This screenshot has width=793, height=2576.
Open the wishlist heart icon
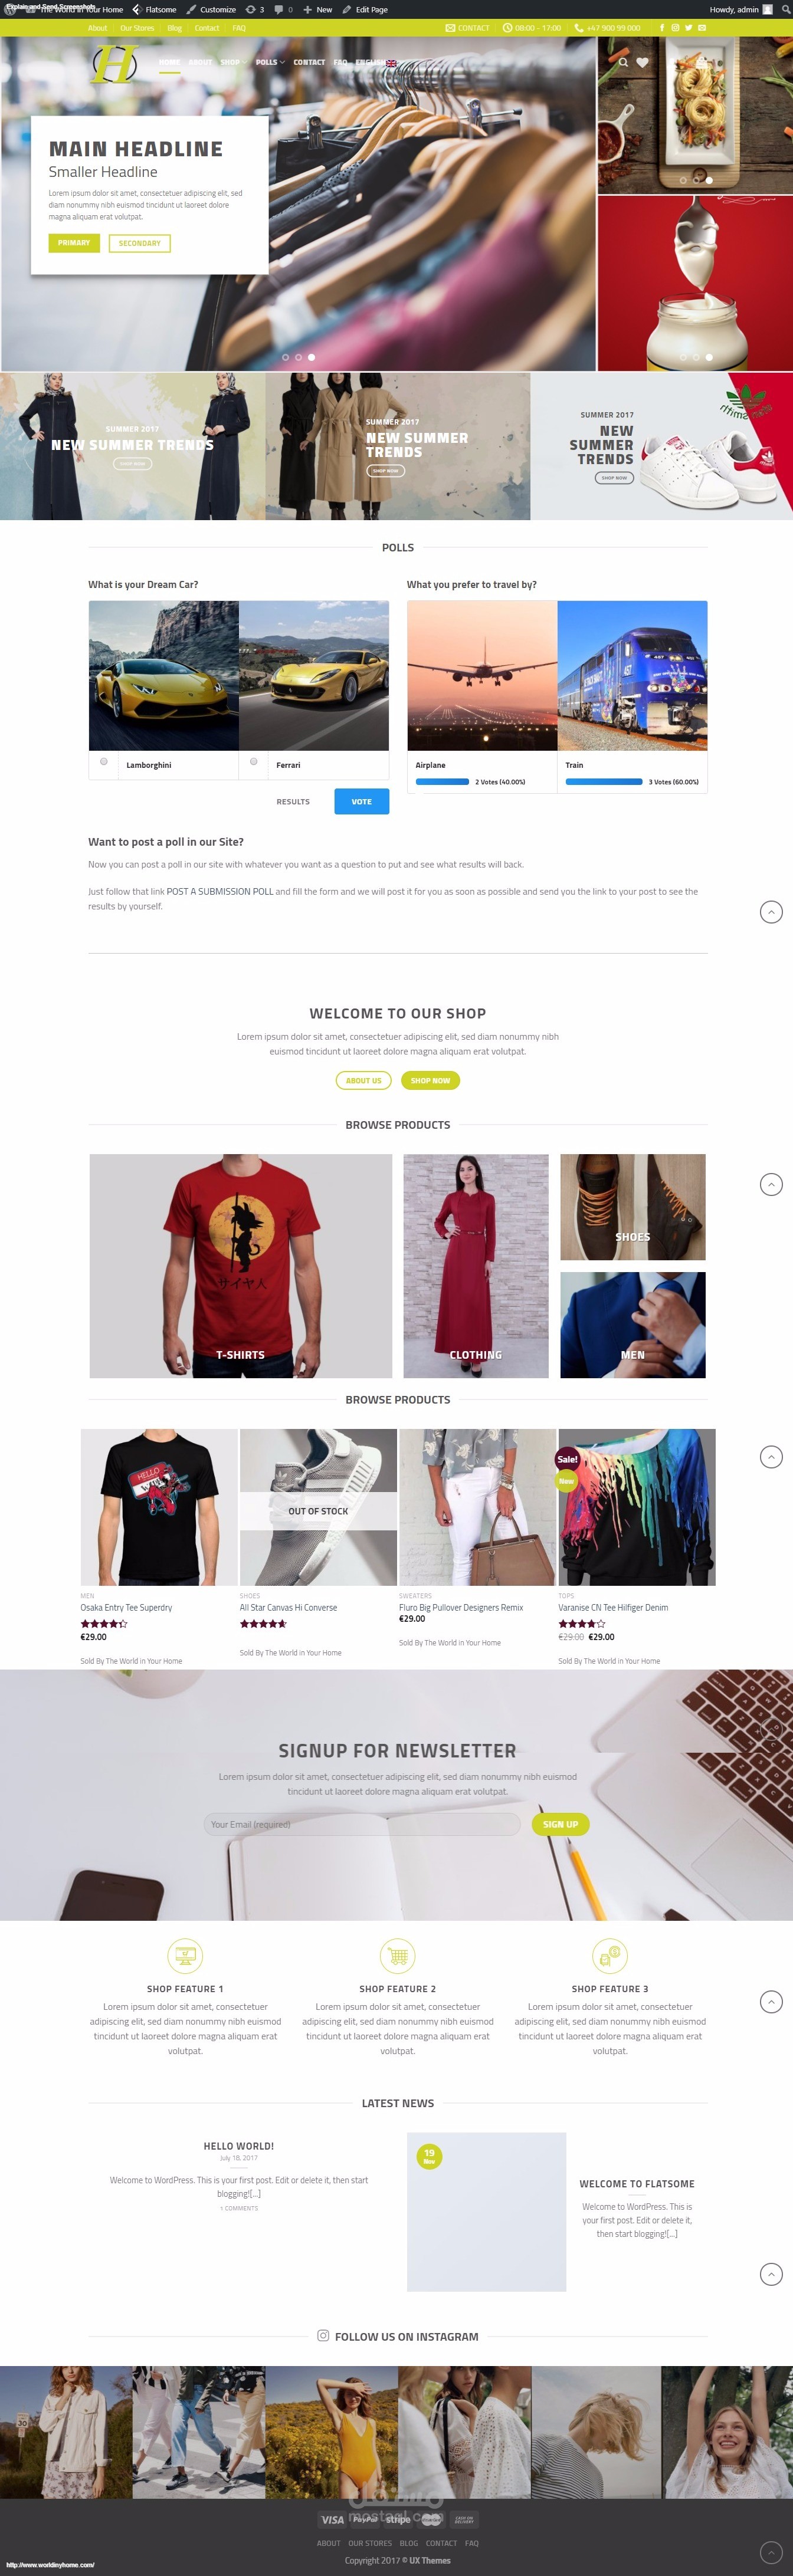click(642, 62)
